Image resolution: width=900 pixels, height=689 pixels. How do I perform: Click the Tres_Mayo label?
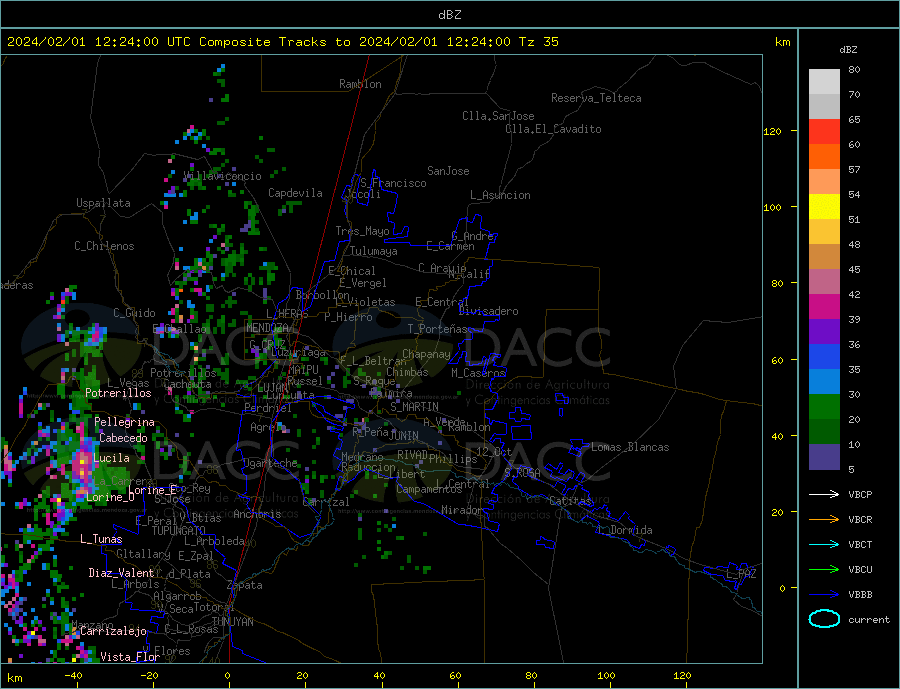point(362,231)
